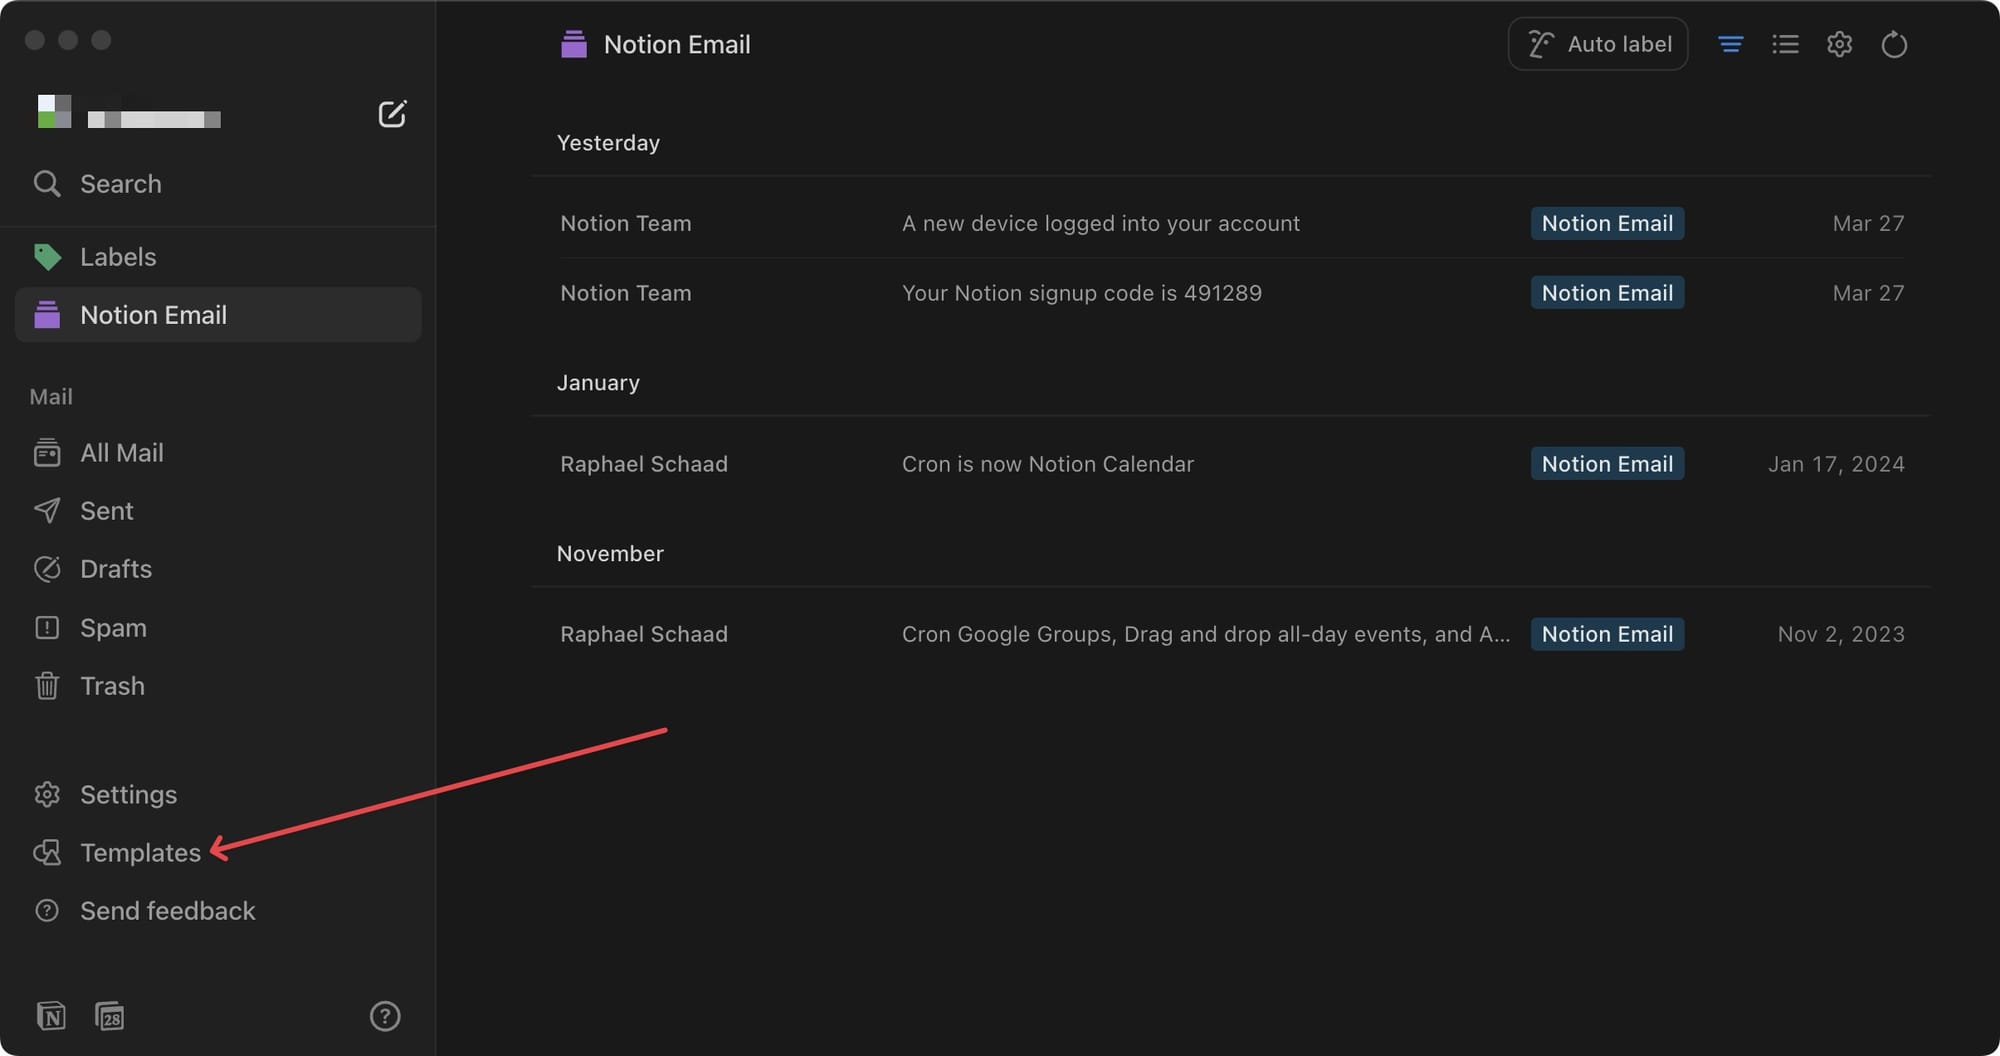Click the Notion Email label on the Jan 17, 2024 email

click(1607, 464)
